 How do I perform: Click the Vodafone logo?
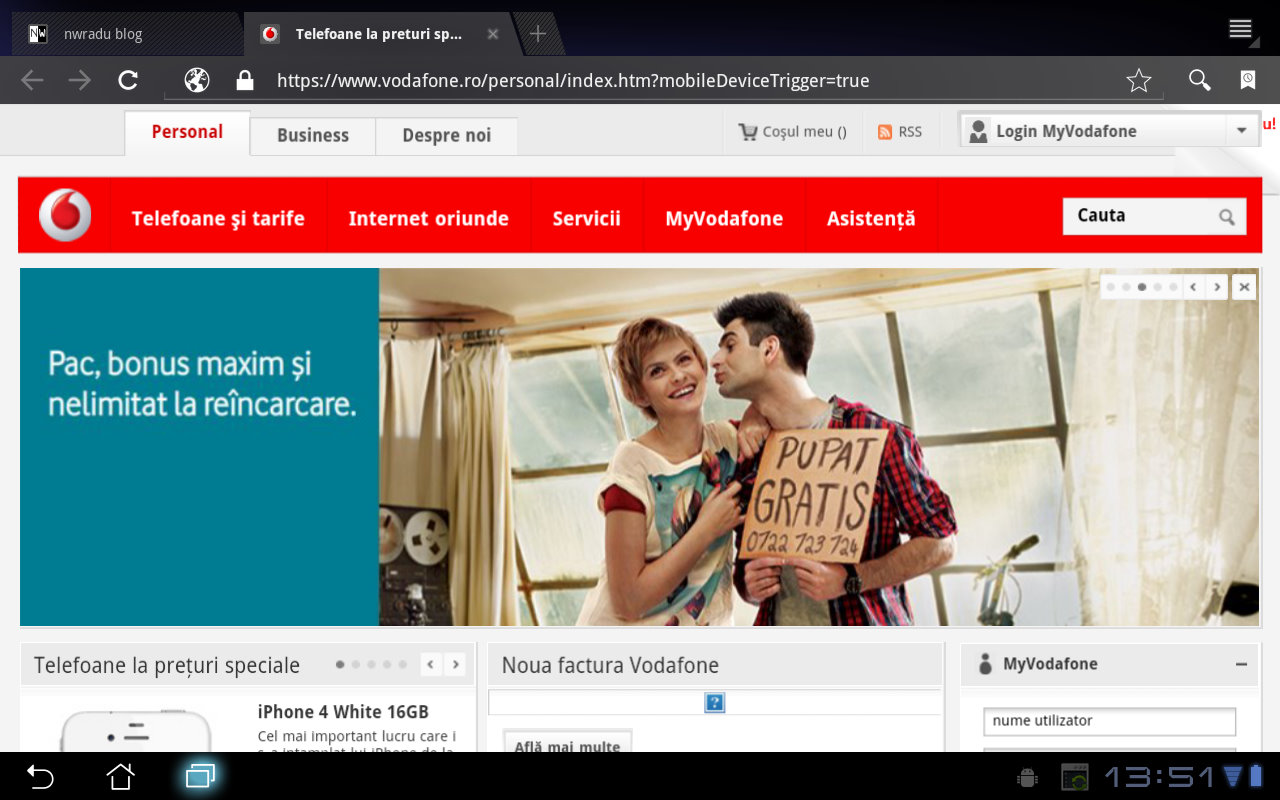tap(65, 216)
